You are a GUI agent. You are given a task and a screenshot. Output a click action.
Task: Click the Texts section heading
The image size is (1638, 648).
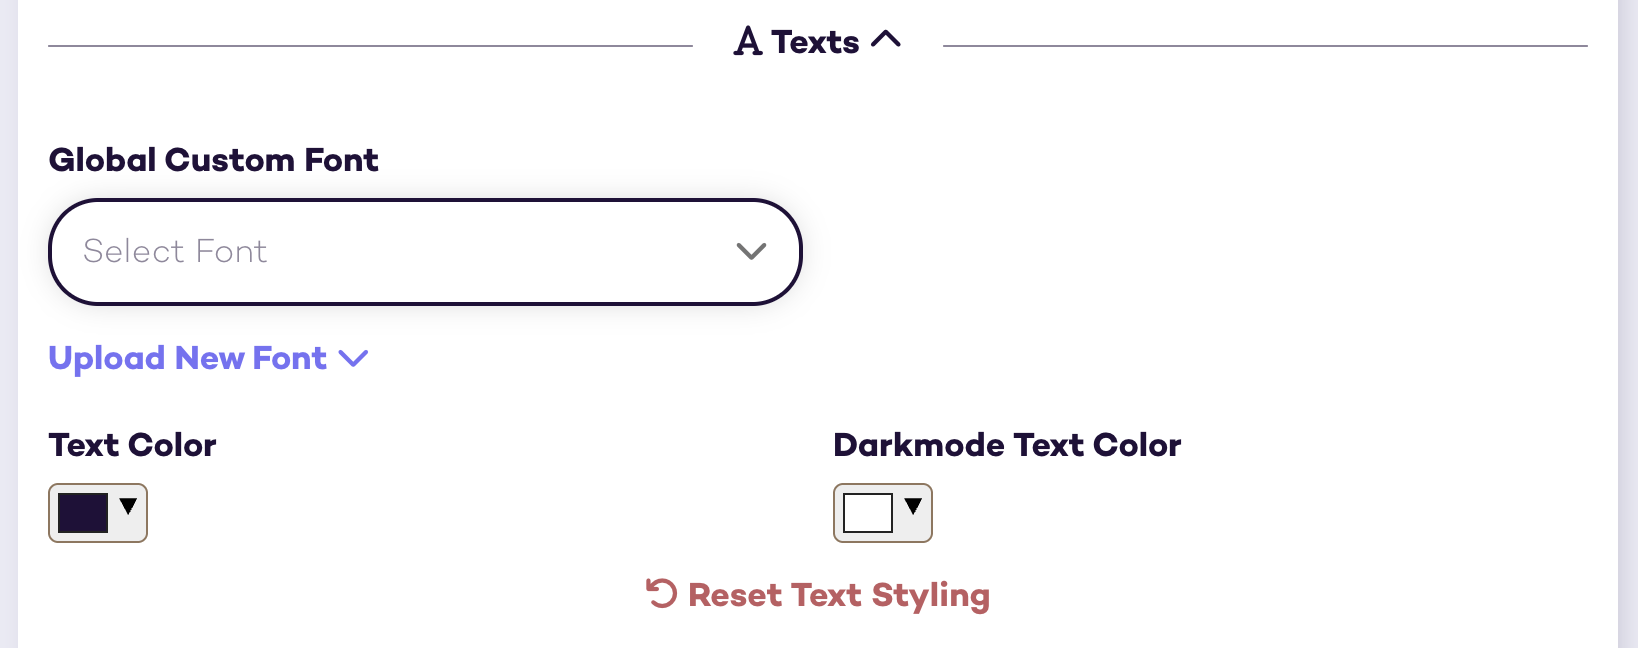tap(815, 42)
